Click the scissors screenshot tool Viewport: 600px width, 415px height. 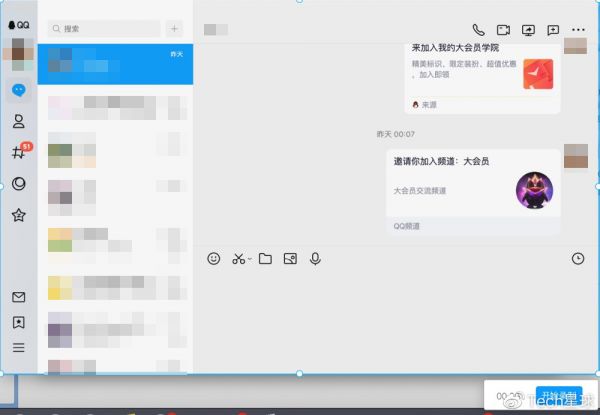[x=238, y=259]
